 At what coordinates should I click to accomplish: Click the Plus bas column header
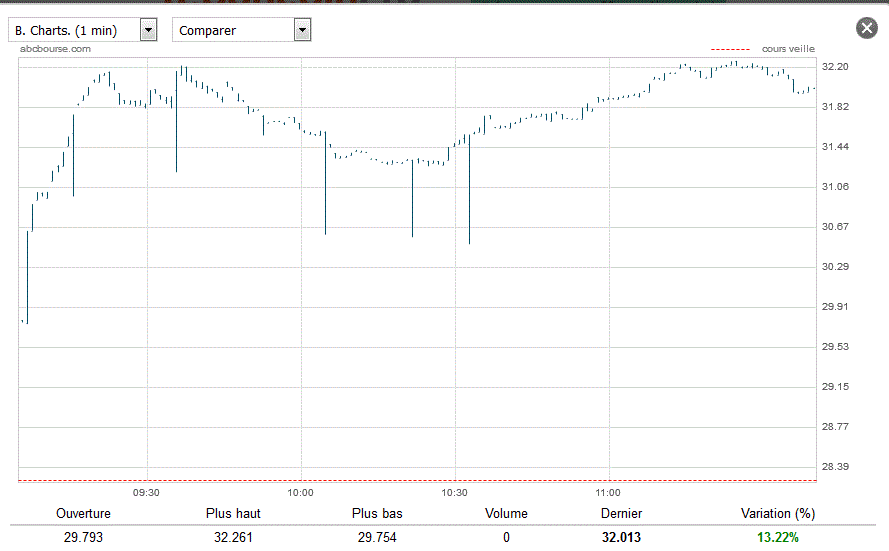[x=377, y=514]
